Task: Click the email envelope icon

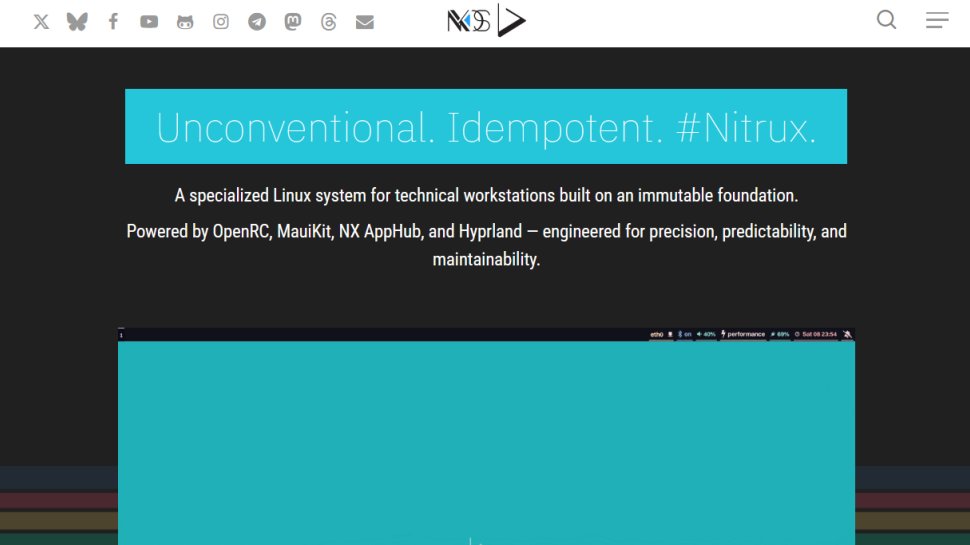Action: pyautogui.click(x=365, y=22)
